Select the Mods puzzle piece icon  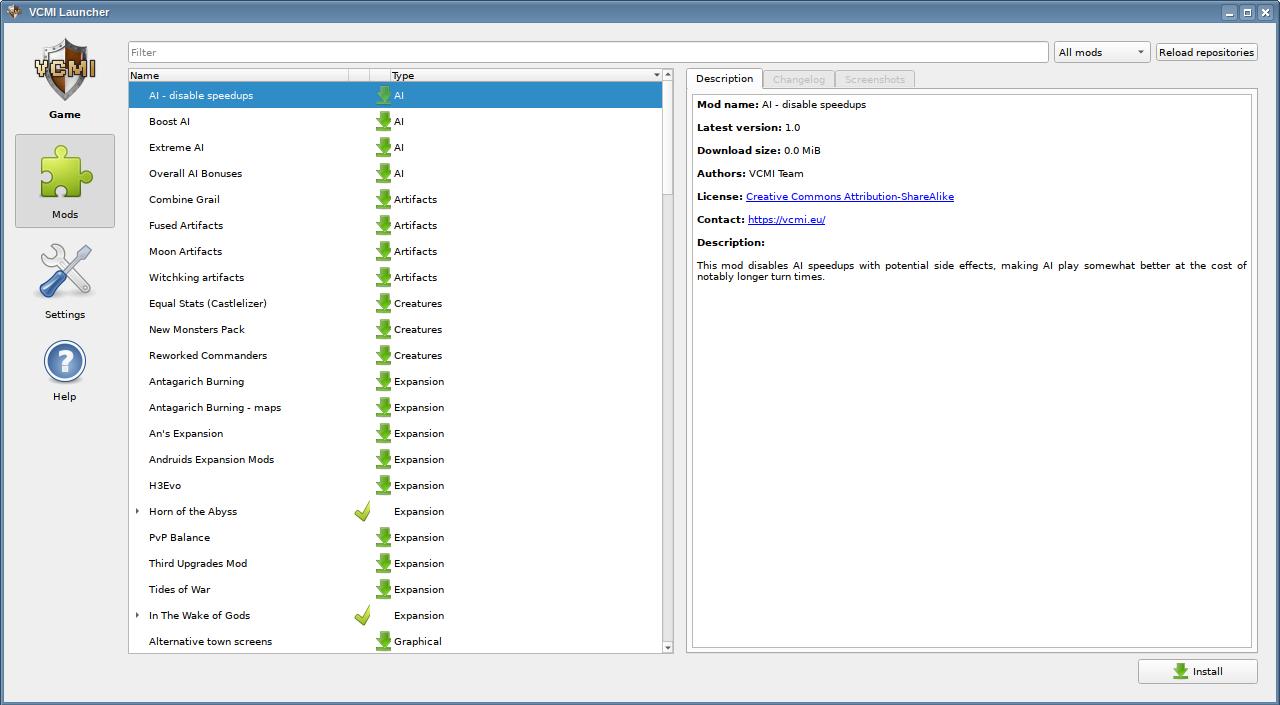65,172
